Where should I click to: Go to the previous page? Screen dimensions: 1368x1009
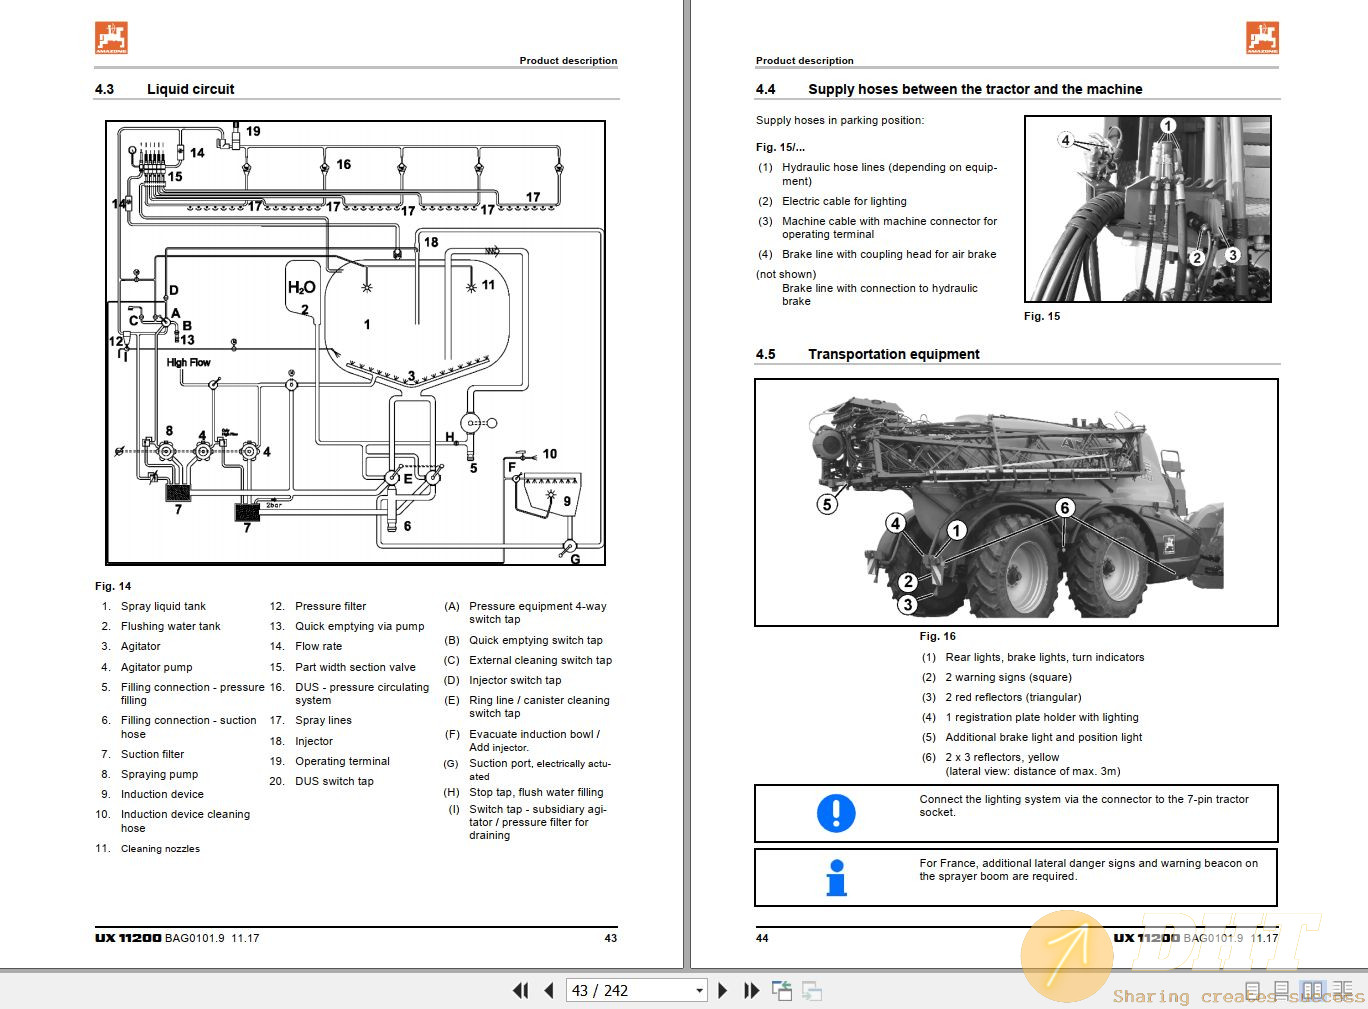point(549,991)
